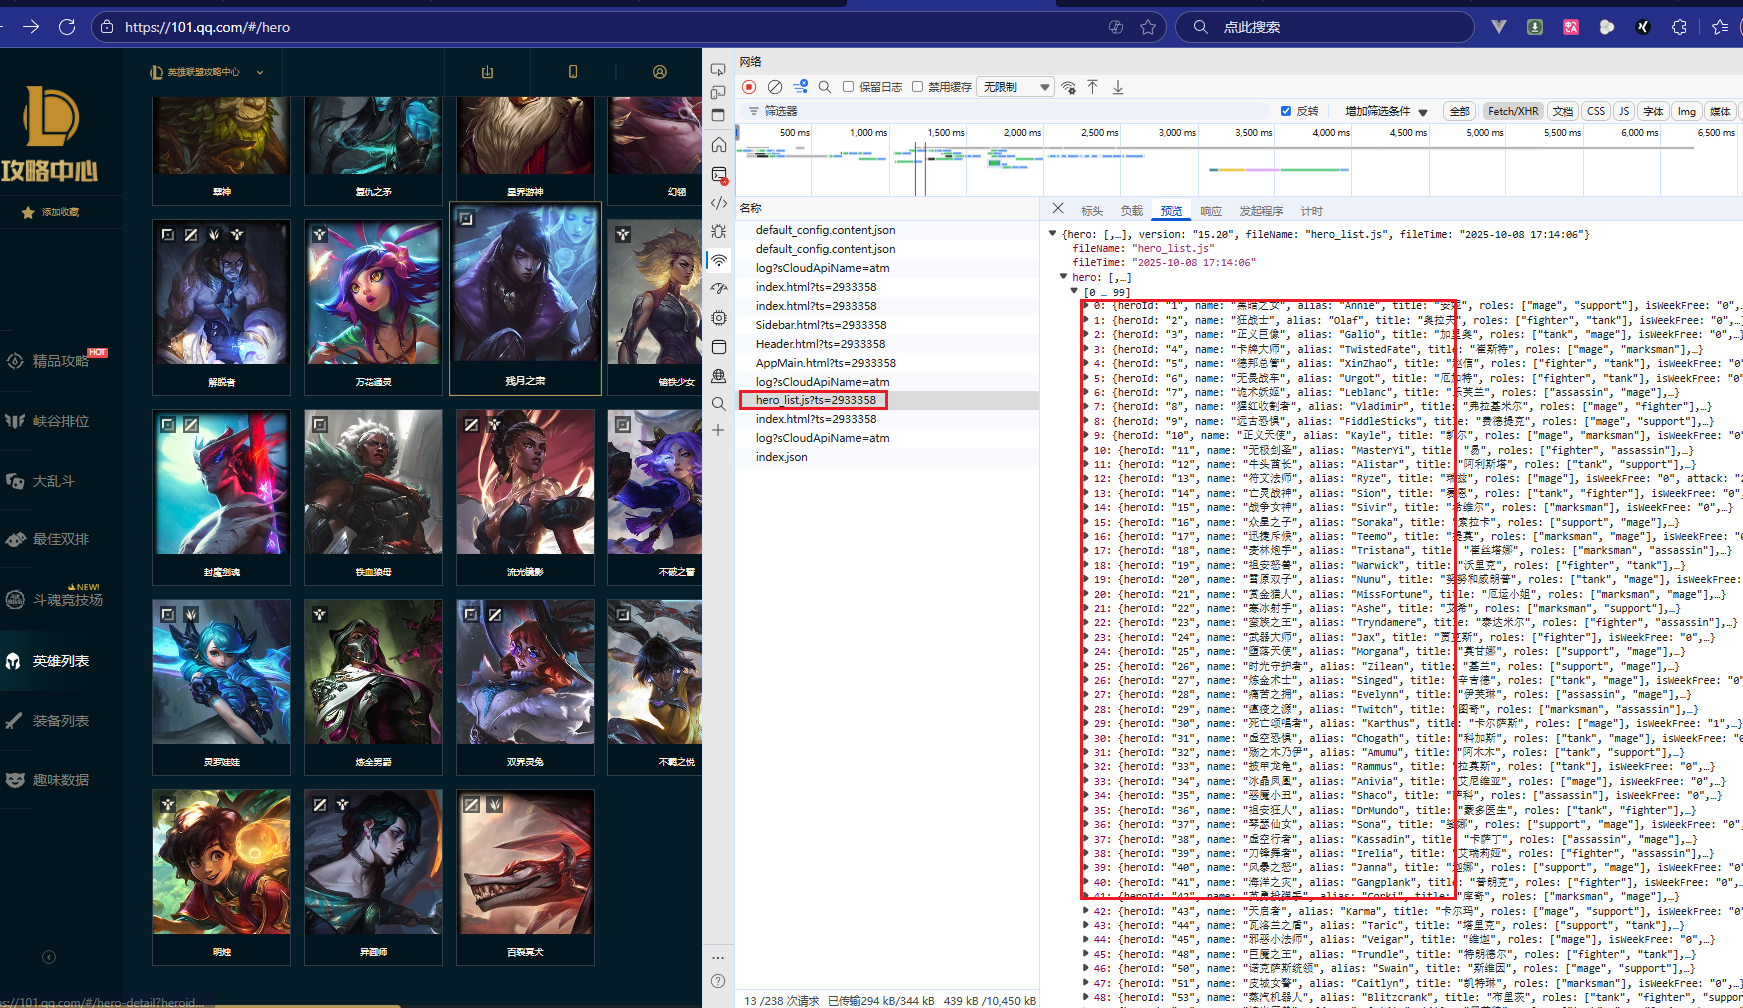Export HAR file with down-arrow icon
Image resolution: width=1743 pixels, height=1008 pixels.
[x=1118, y=87]
